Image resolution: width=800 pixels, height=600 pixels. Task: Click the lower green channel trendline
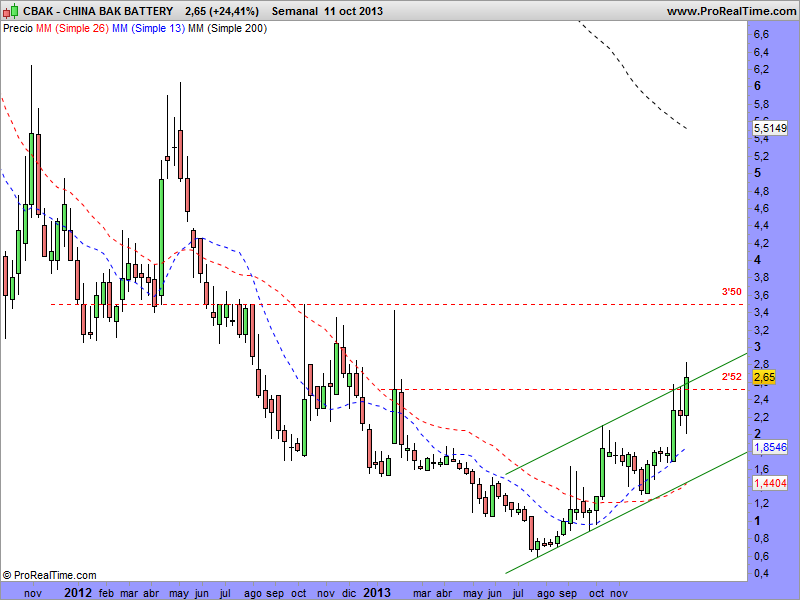[x=626, y=513]
